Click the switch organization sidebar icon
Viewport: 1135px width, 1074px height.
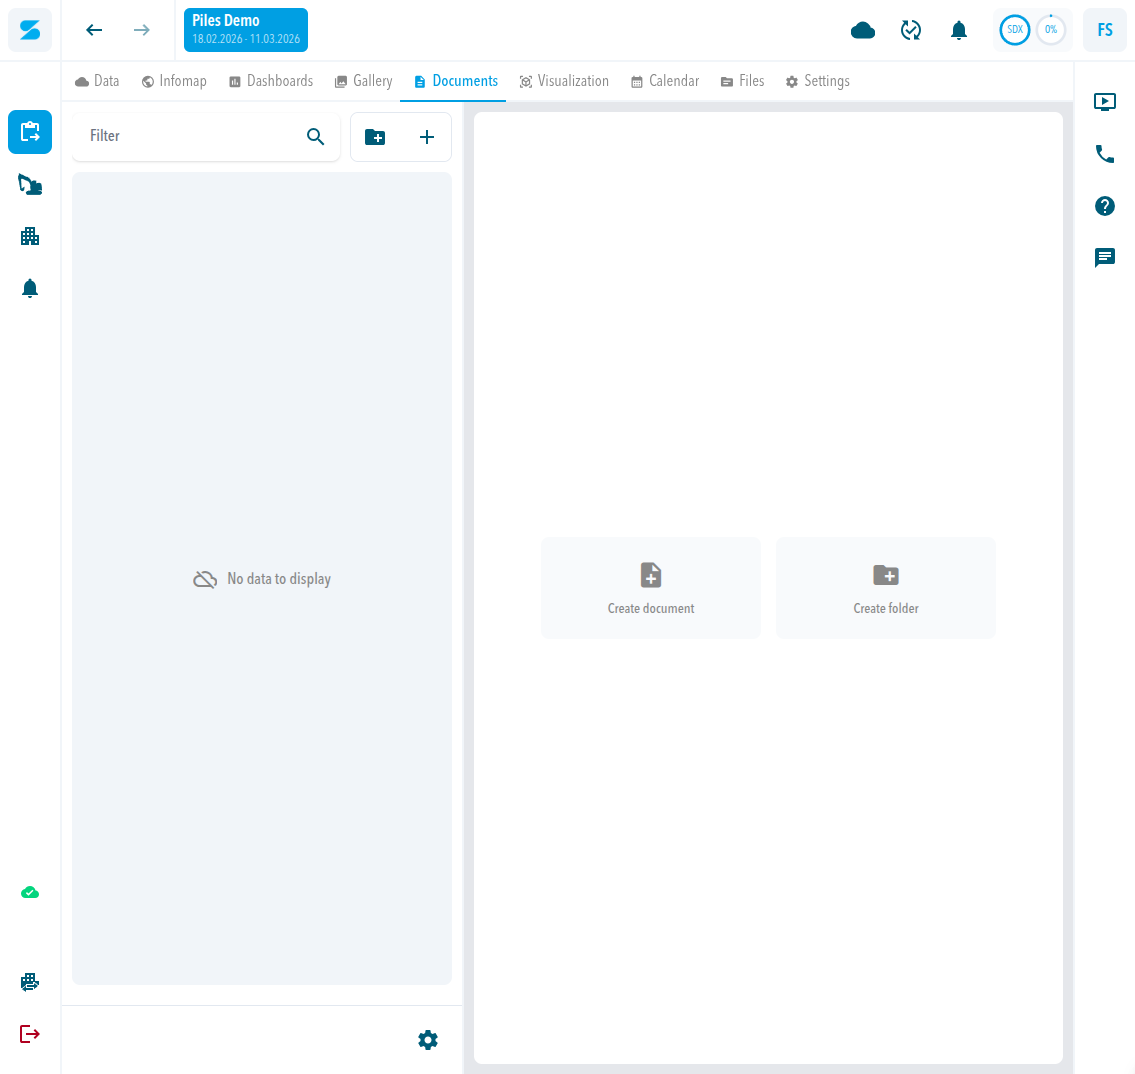click(30, 982)
